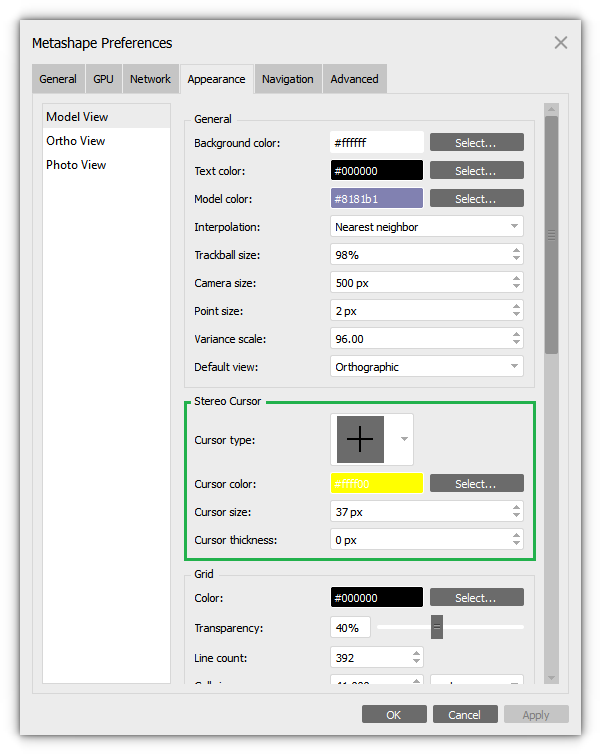Select Ortho View in the list
Viewport: 600px width, 754px height.
[106, 141]
